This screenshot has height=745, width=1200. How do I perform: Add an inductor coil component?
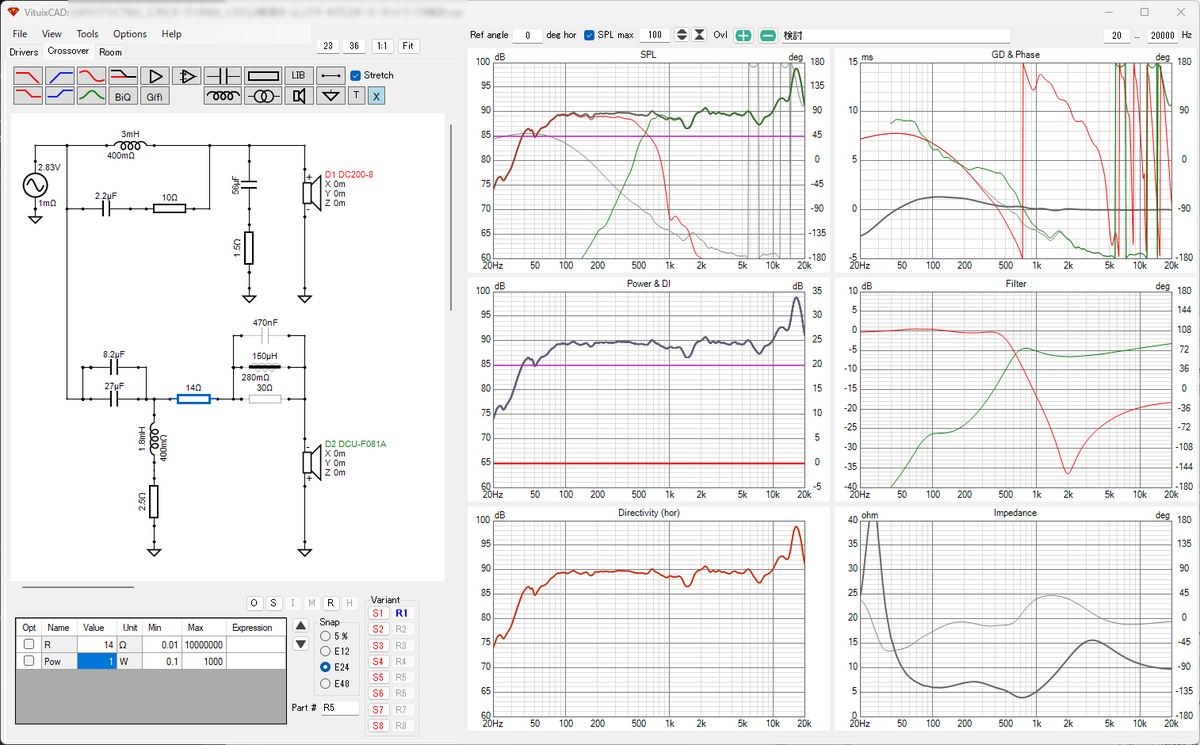click(x=222, y=96)
